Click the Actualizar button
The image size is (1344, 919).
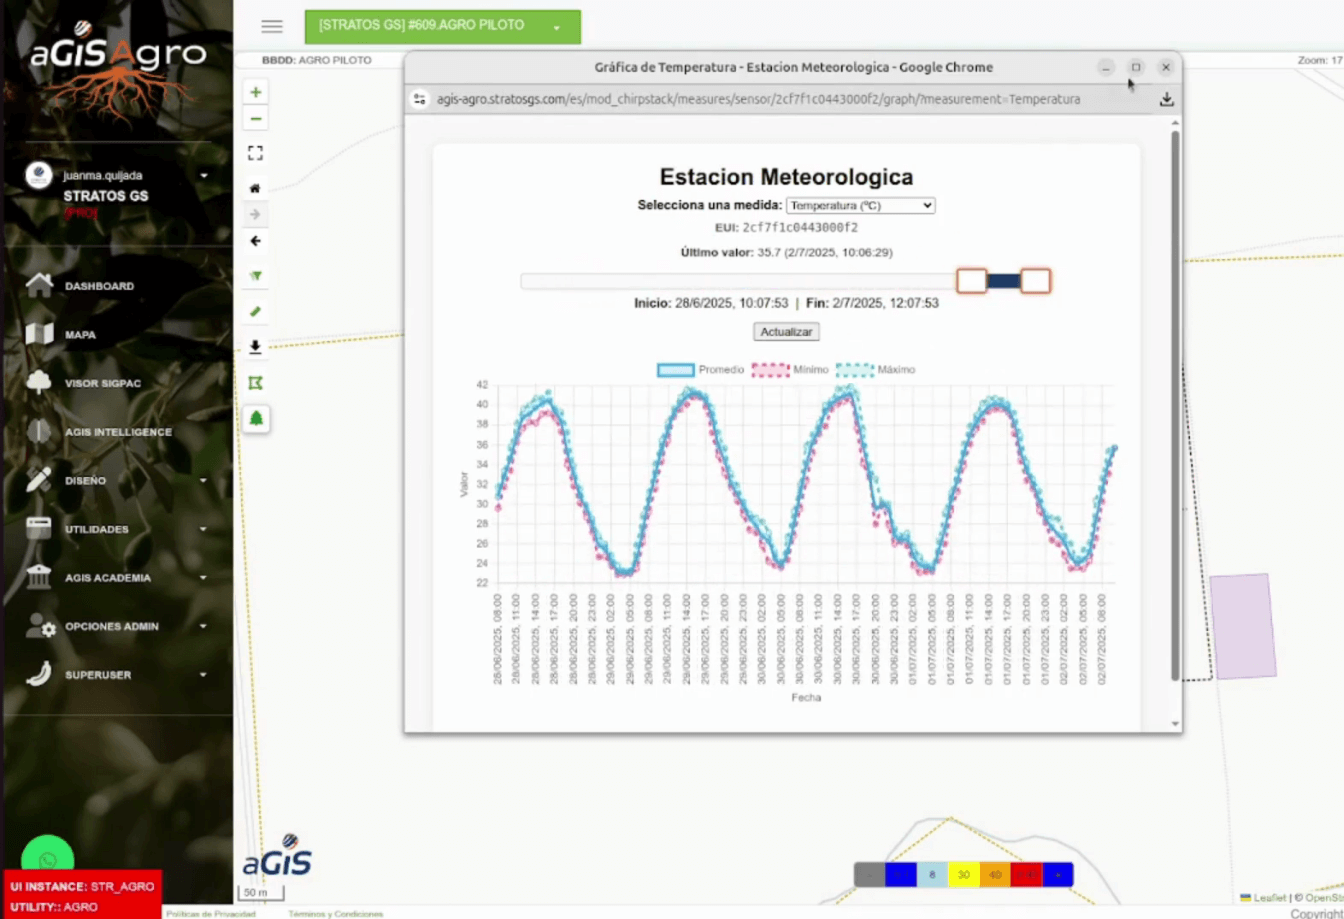786,331
